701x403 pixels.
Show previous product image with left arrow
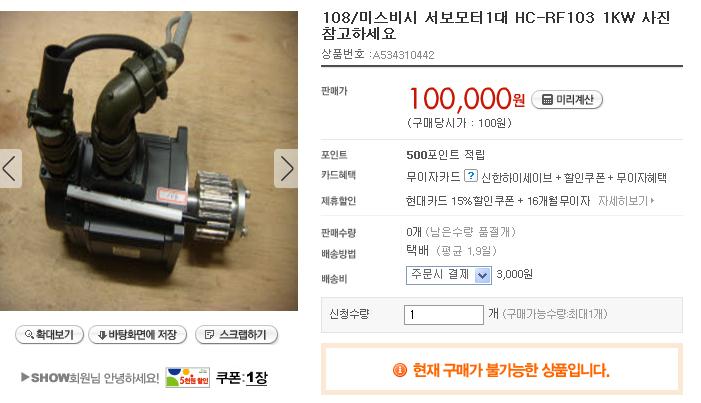[x=10, y=169]
